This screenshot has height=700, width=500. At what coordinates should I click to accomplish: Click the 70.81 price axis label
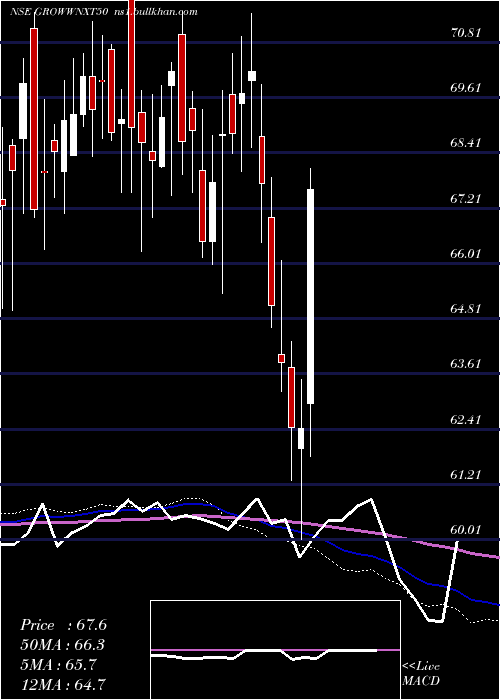tap(466, 33)
